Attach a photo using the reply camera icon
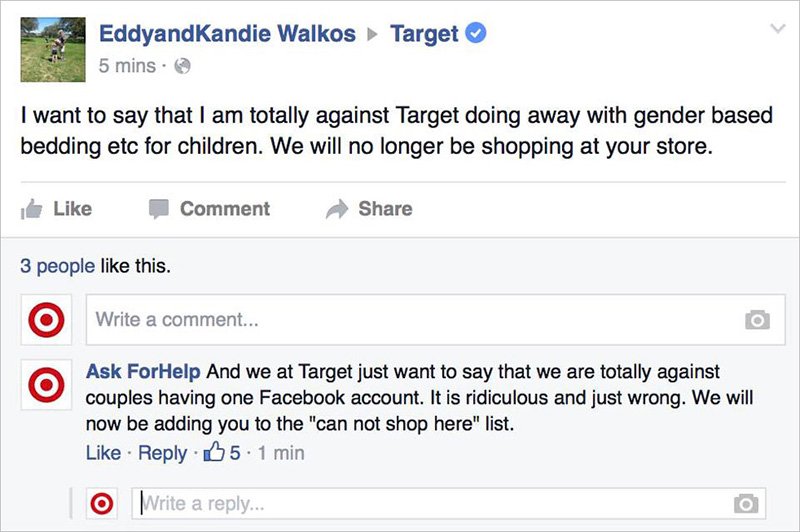 746,503
